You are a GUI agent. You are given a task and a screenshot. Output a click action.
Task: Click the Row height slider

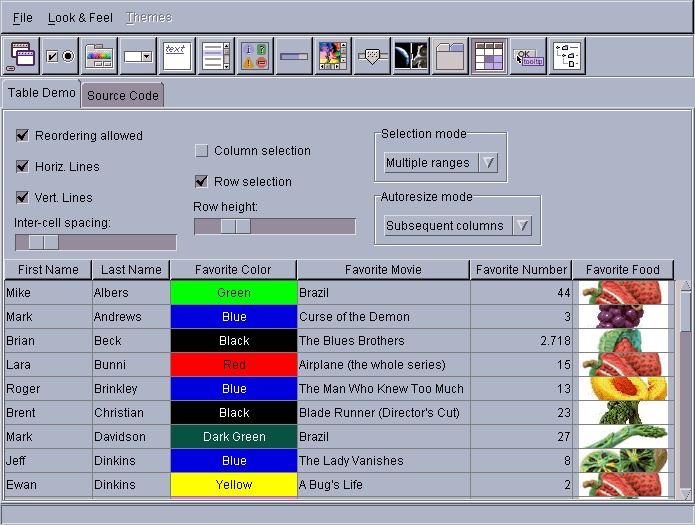pyautogui.click(x=275, y=226)
